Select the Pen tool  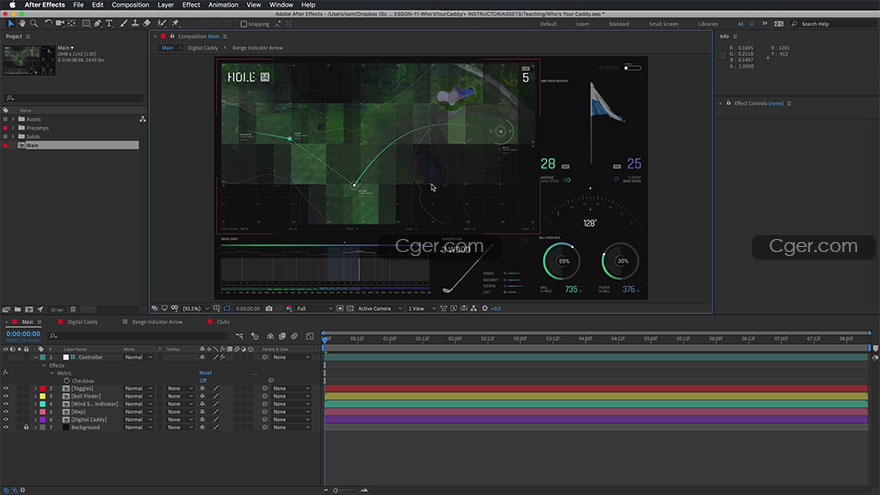(98, 24)
